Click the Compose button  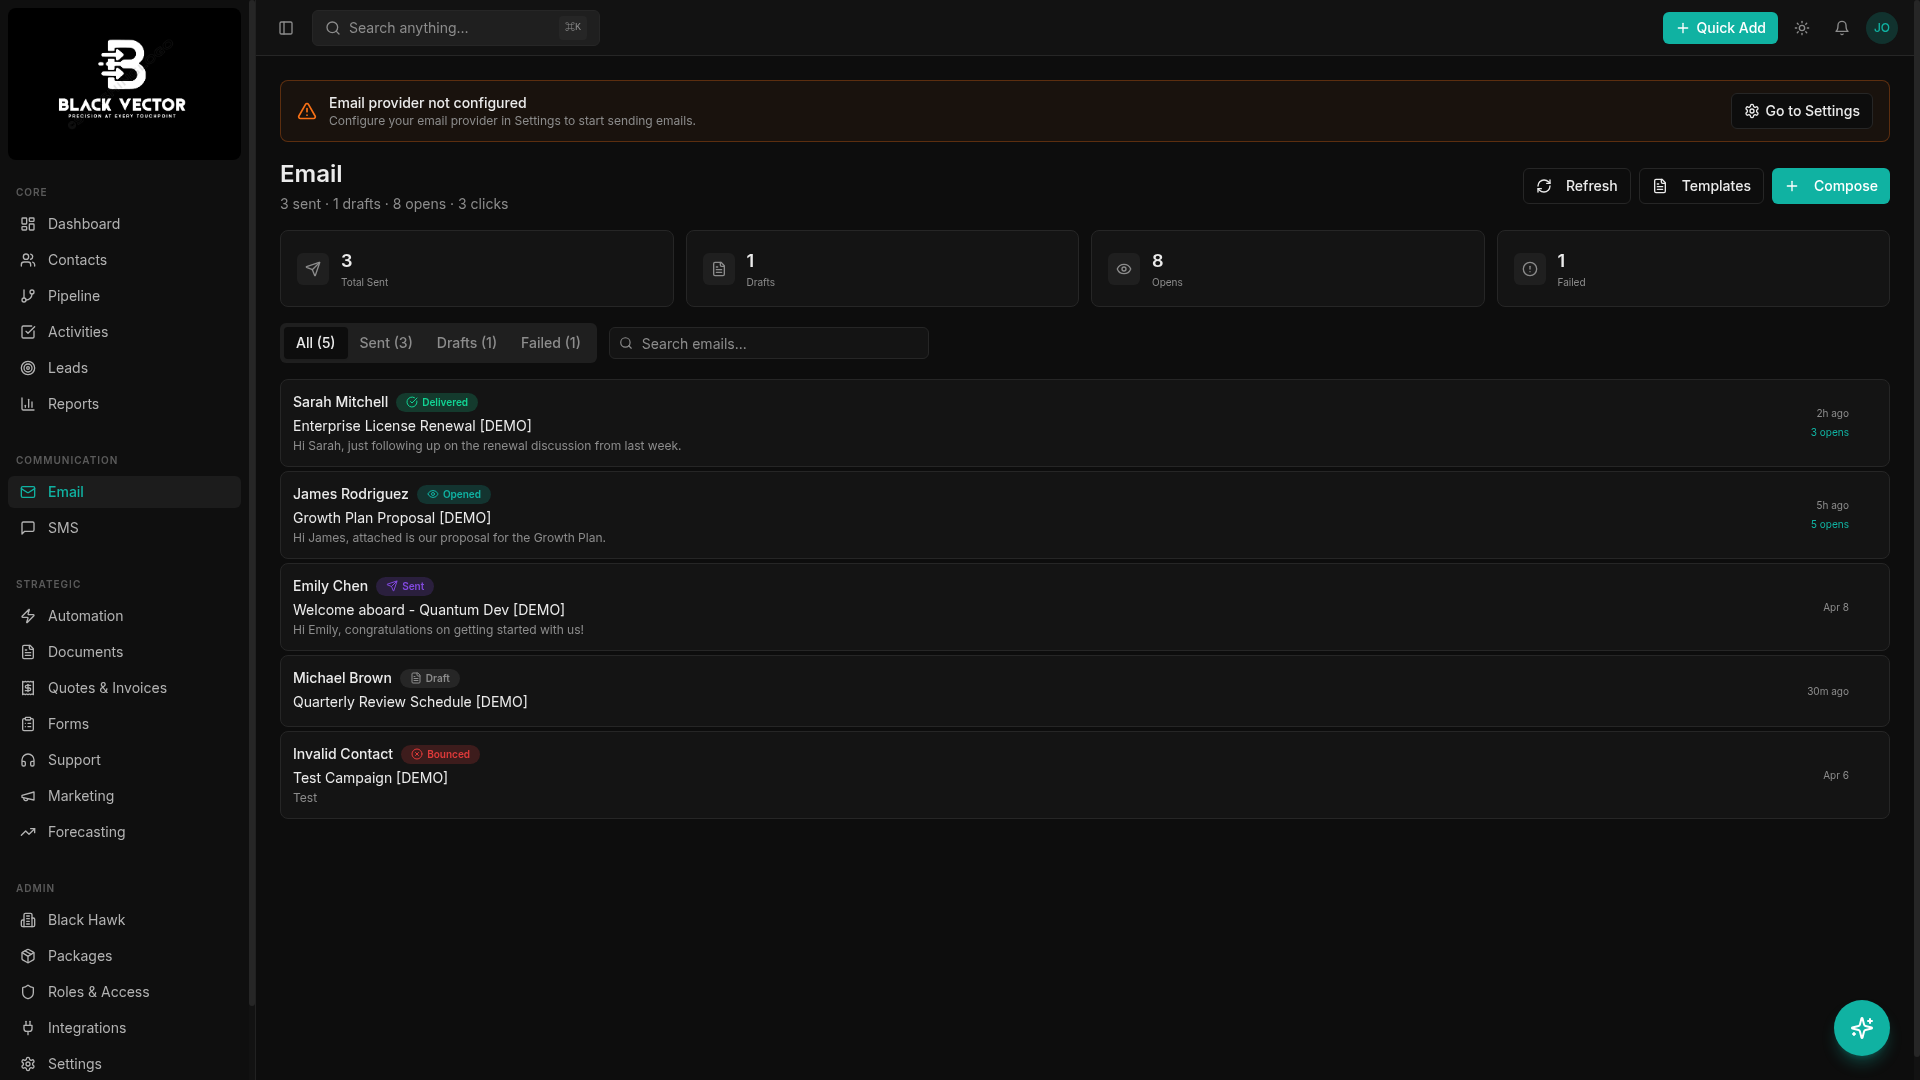[x=1831, y=186]
